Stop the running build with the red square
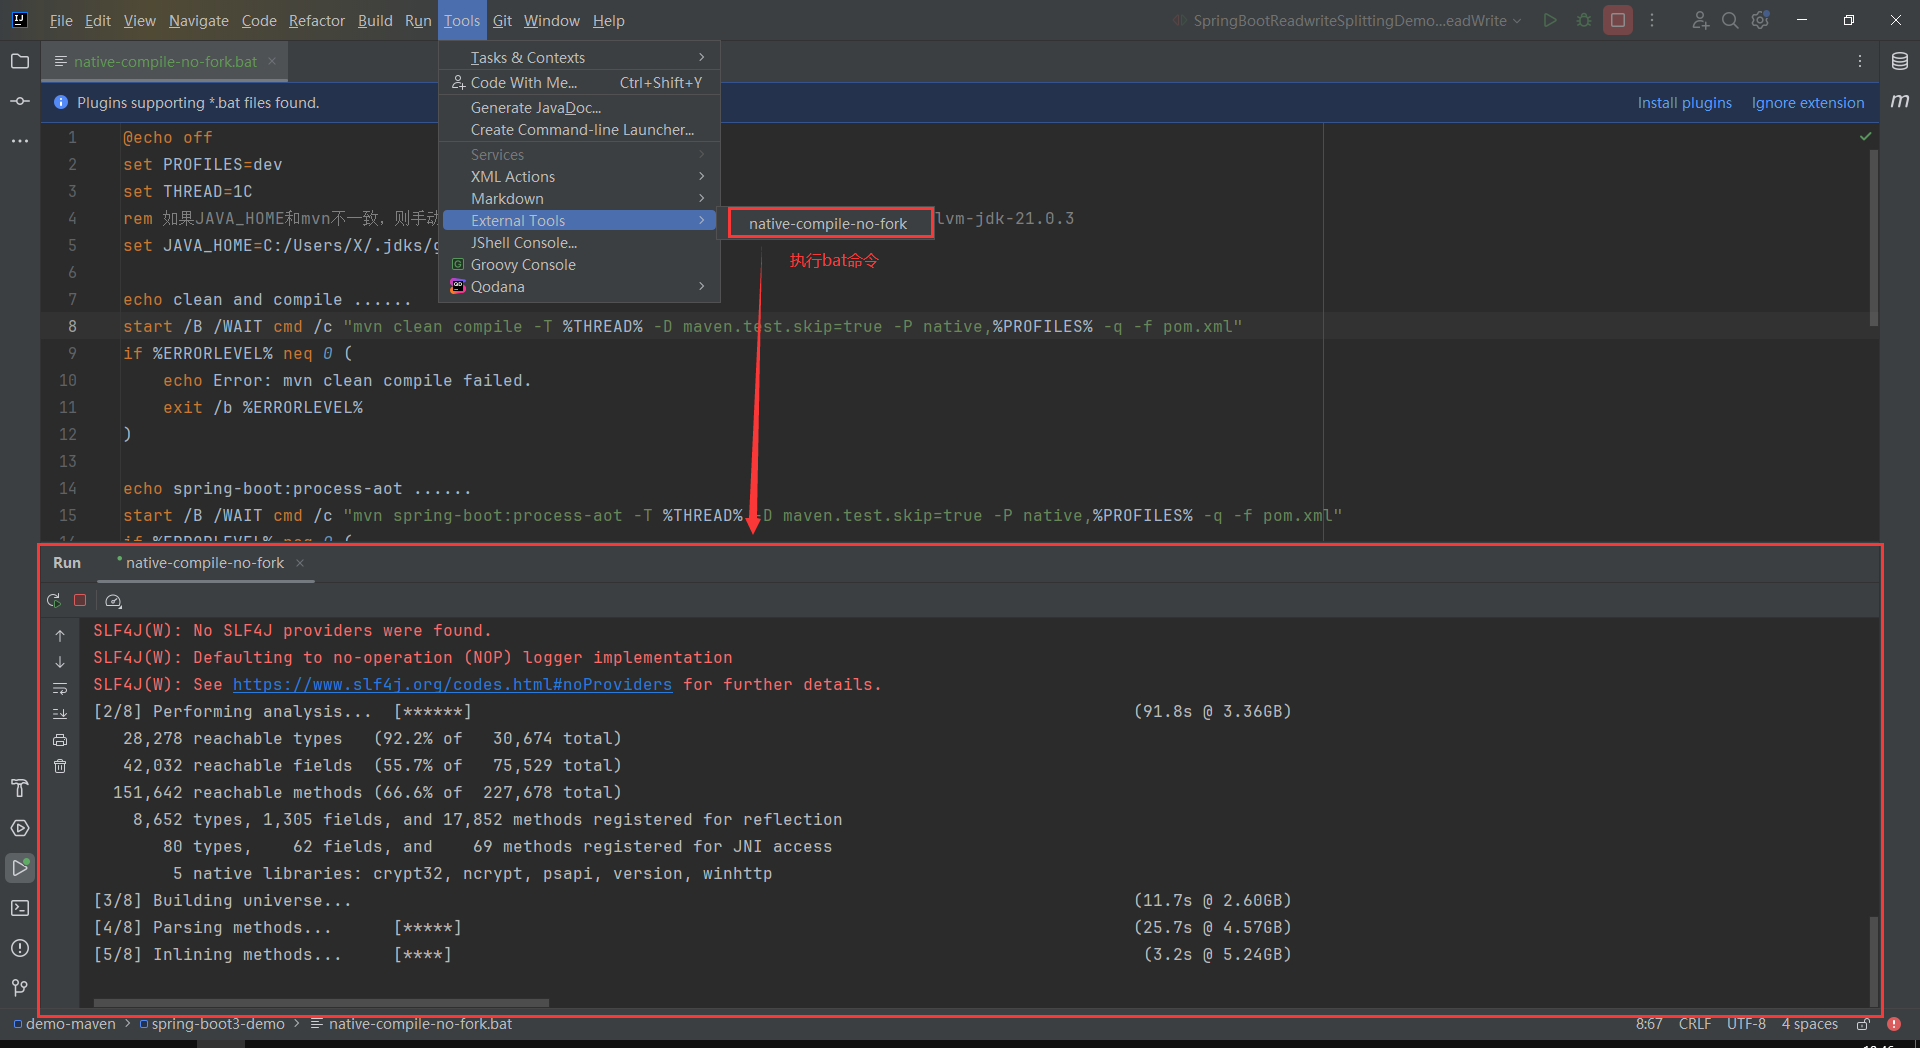Image resolution: width=1920 pixels, height=1048 pixels. click(80, 600)
